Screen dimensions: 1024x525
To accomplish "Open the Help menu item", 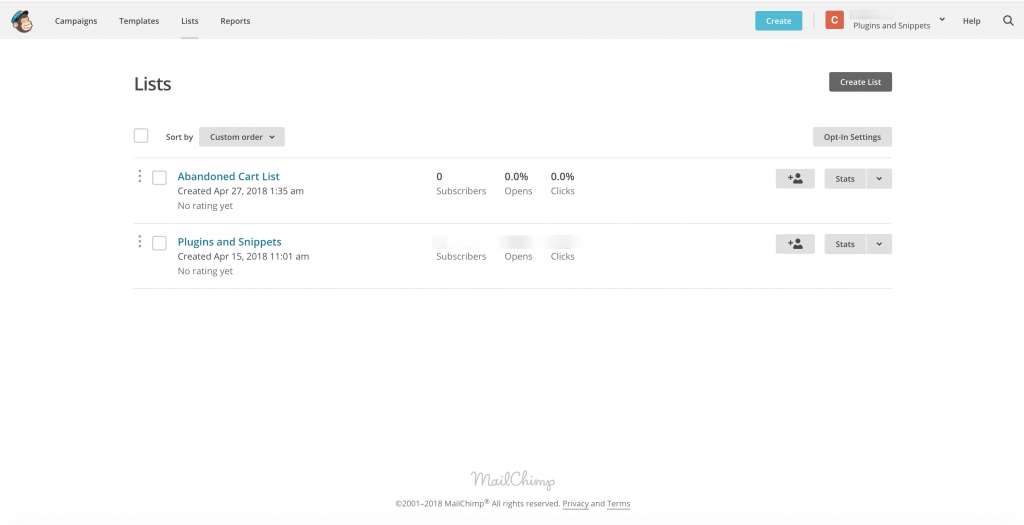I will (971, 21).
